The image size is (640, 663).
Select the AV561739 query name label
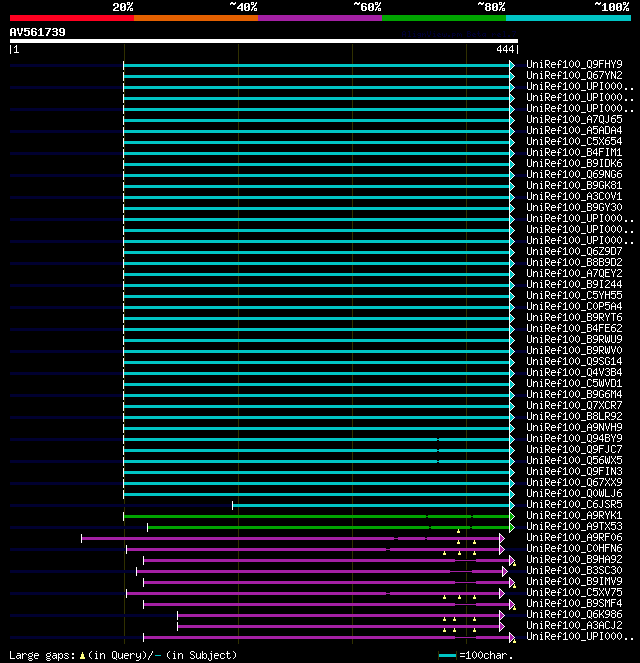(38, 32)
